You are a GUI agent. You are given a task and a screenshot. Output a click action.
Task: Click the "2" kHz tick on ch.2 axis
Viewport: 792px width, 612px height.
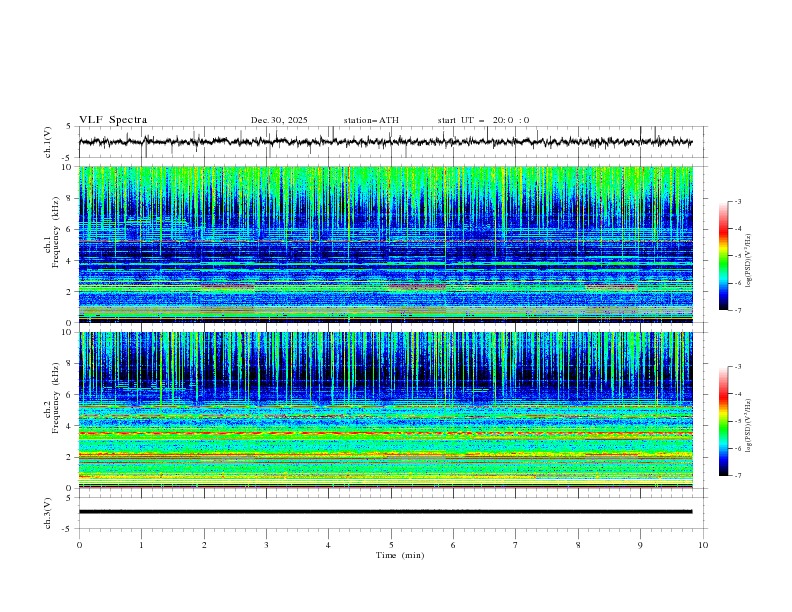point(71,457)
